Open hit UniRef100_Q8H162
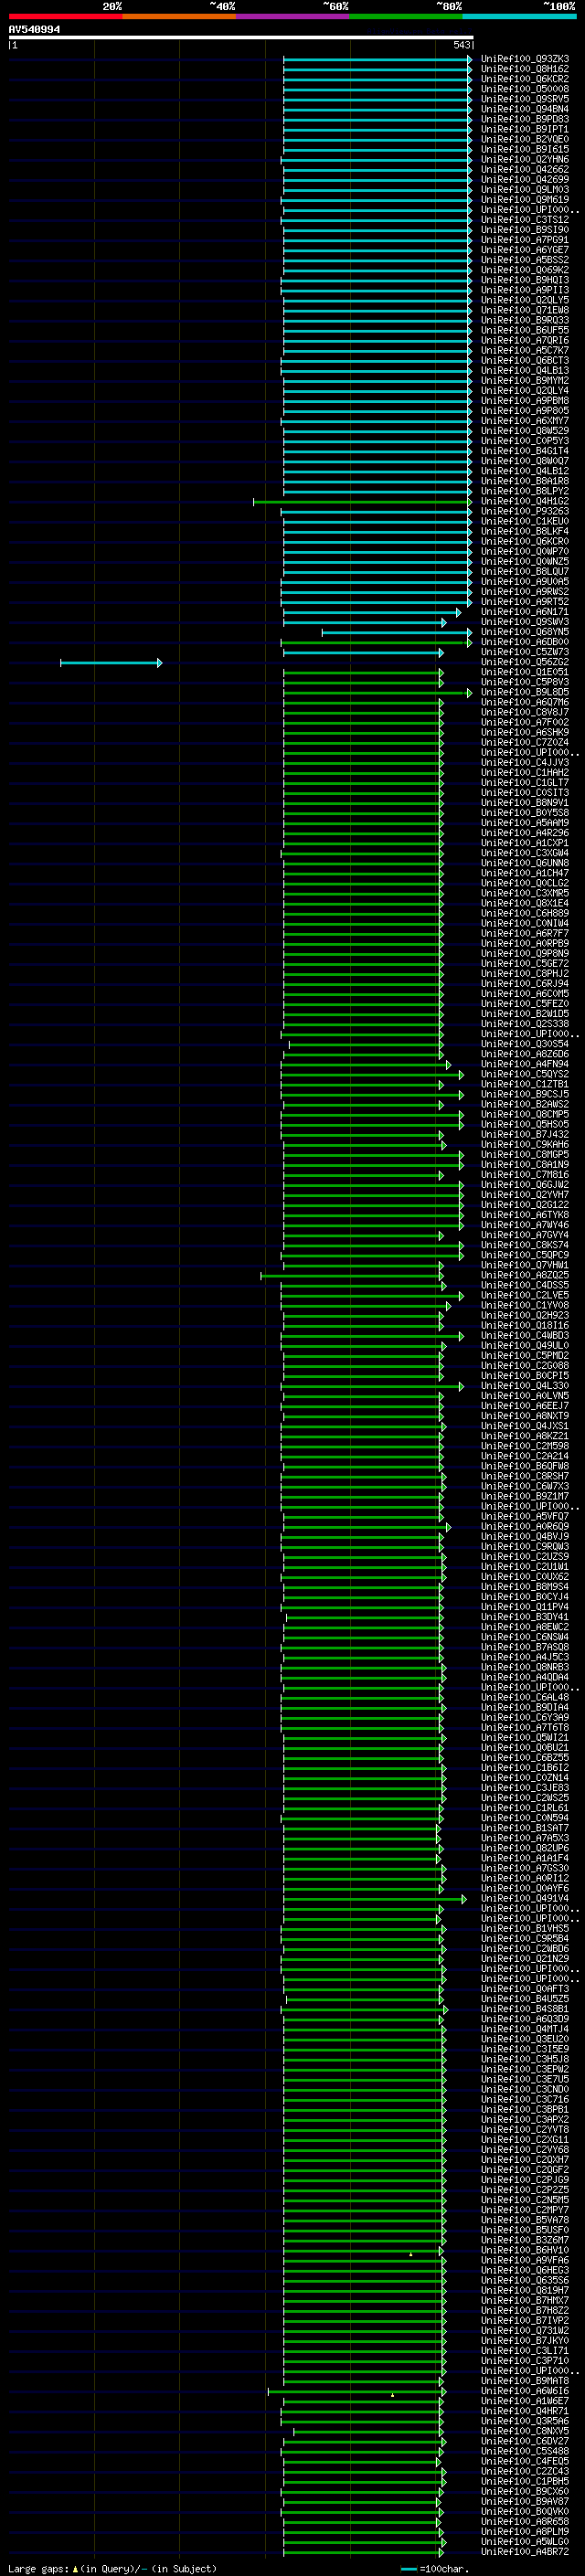The image size is (585, 2576). 524,69
